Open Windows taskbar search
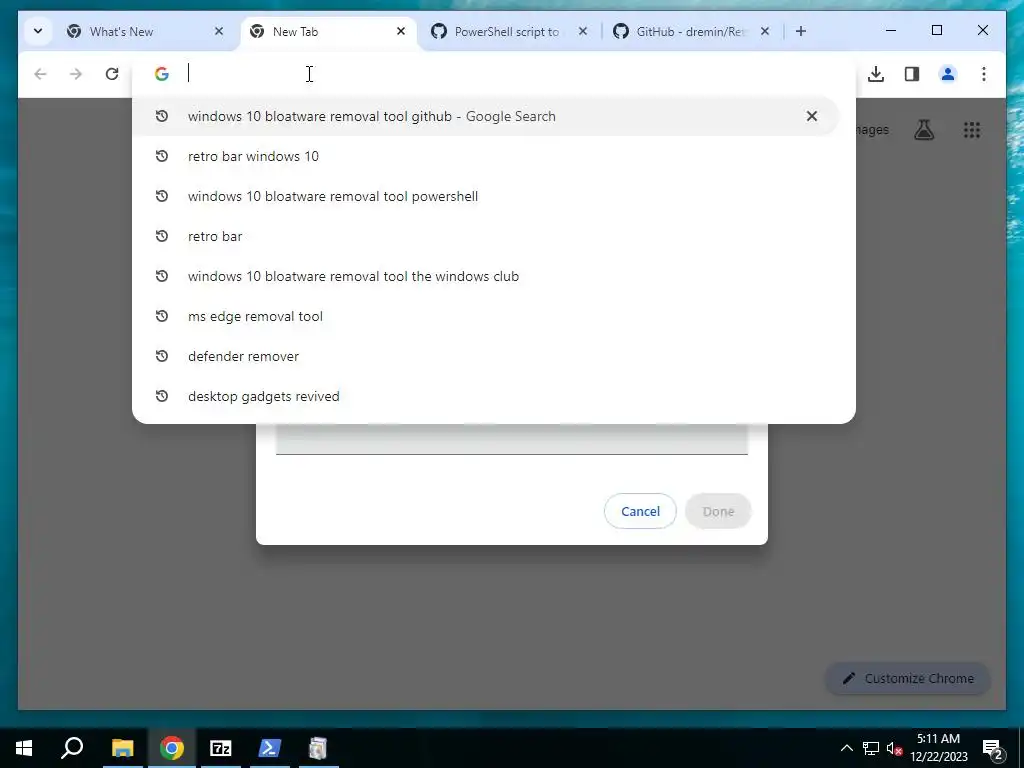This screenshot has height=768, width=1024. point(72,748)
